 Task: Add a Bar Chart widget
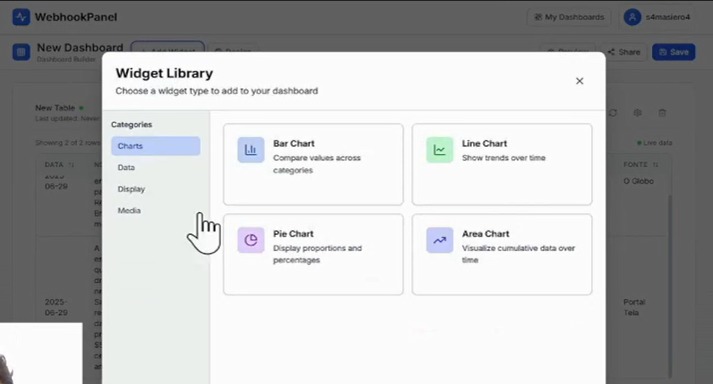(x=313, y=164)
